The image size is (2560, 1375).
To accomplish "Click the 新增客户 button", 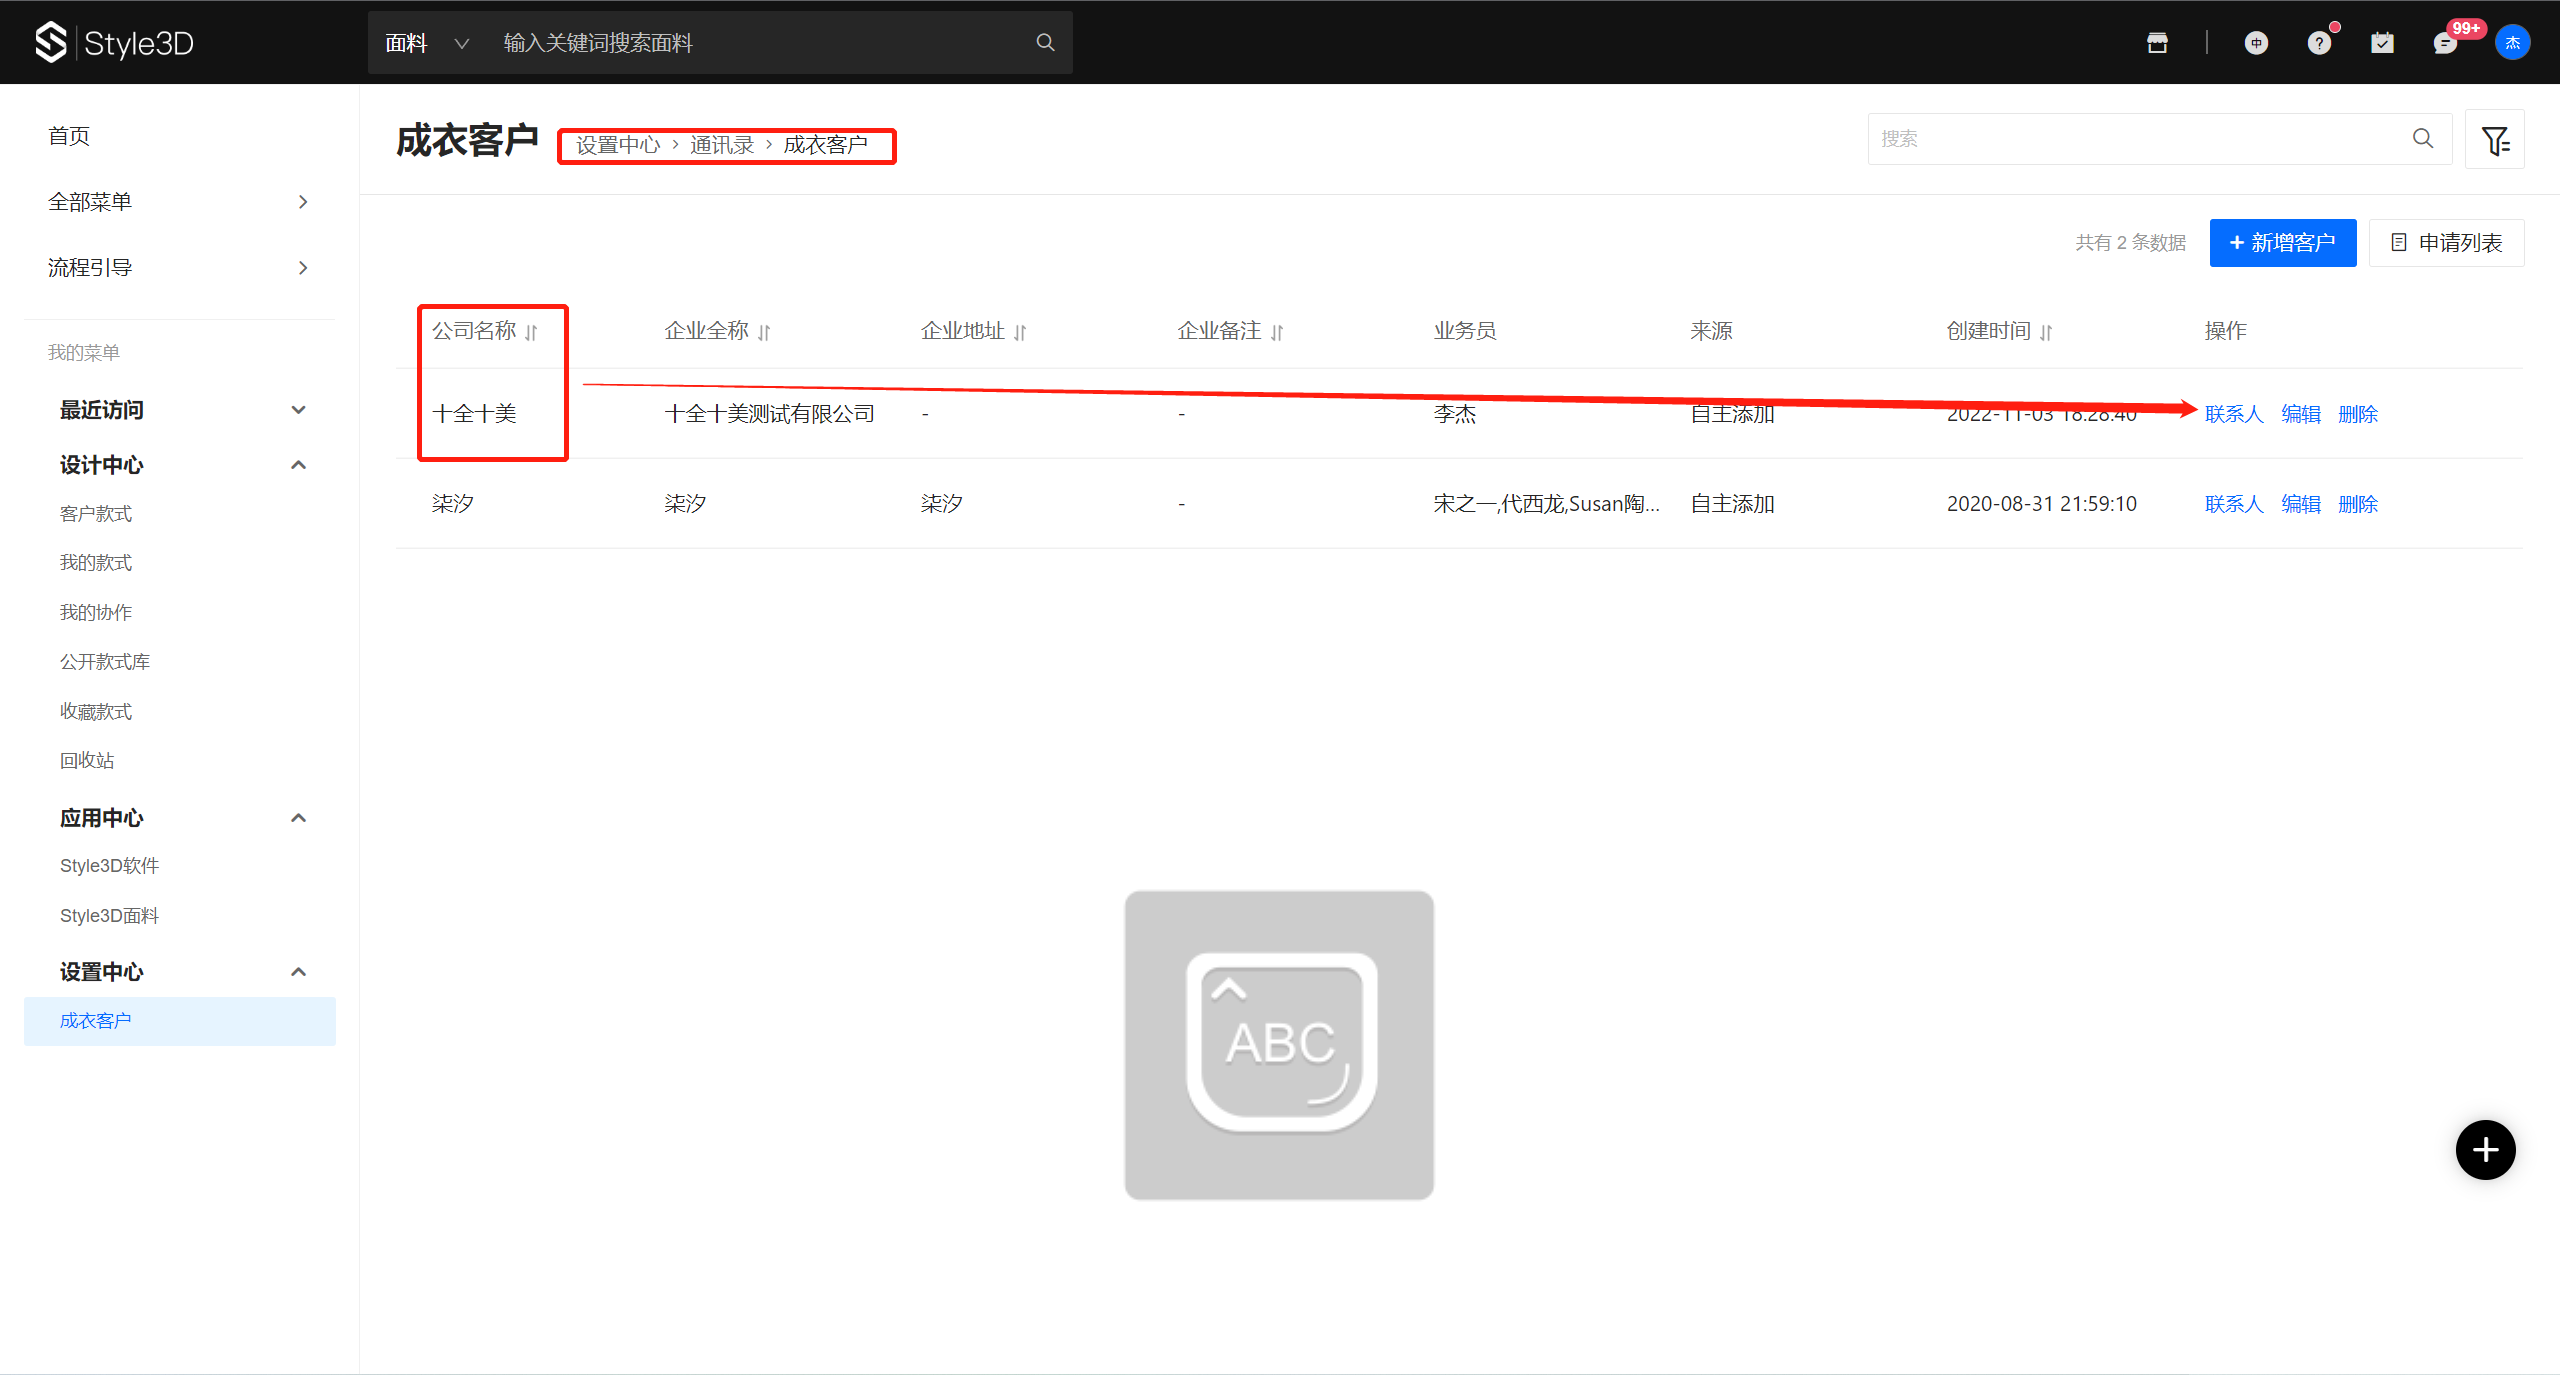I will [x=2282, y=243].
